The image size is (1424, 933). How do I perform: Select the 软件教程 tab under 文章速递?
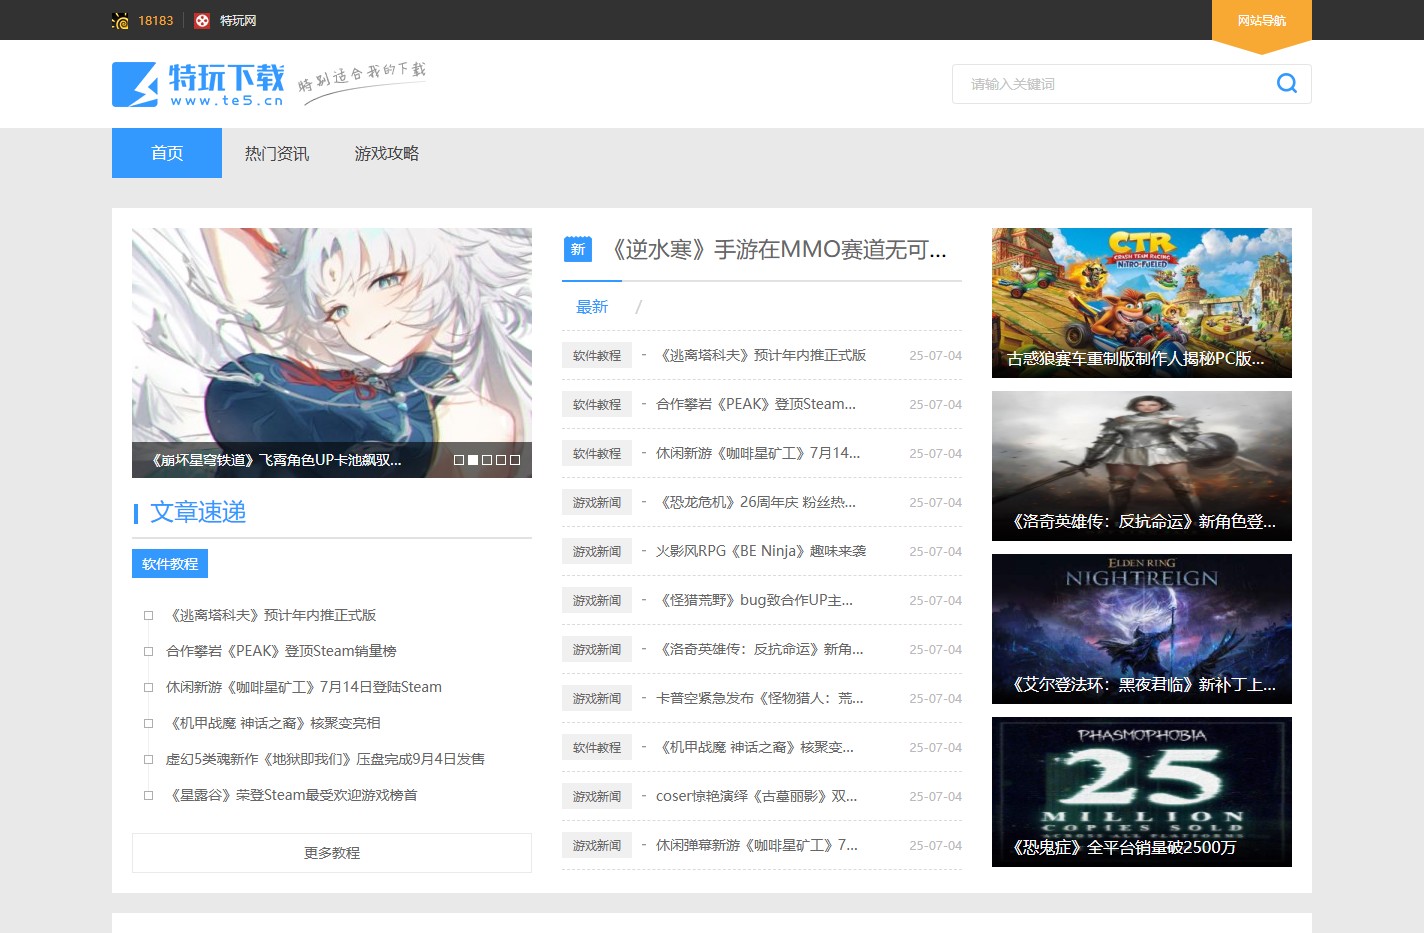[x=170, y=564]
